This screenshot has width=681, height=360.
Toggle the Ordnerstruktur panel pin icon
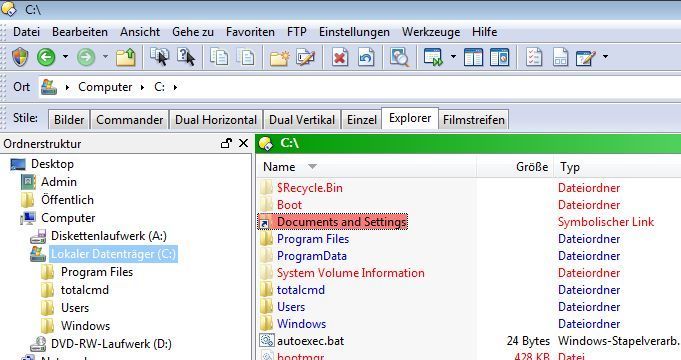coord(226,143)
